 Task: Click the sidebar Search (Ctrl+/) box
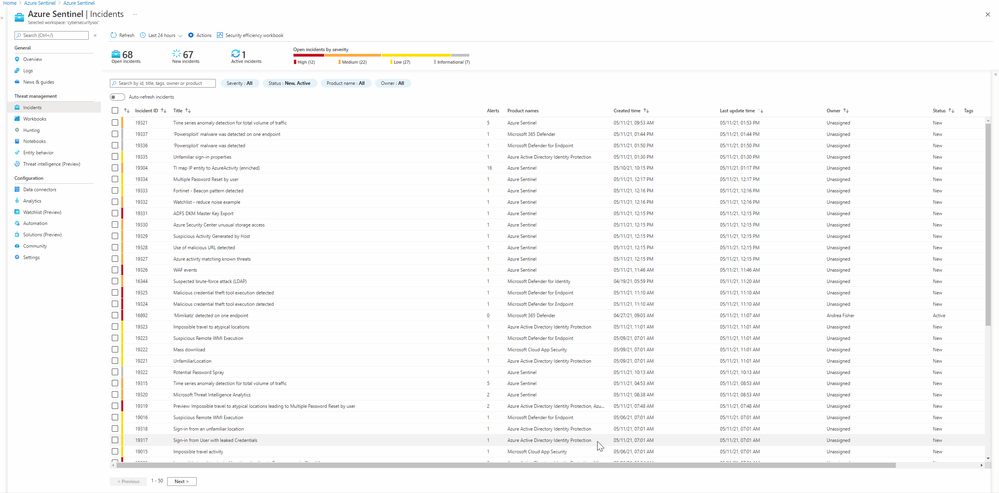[51, 36]
